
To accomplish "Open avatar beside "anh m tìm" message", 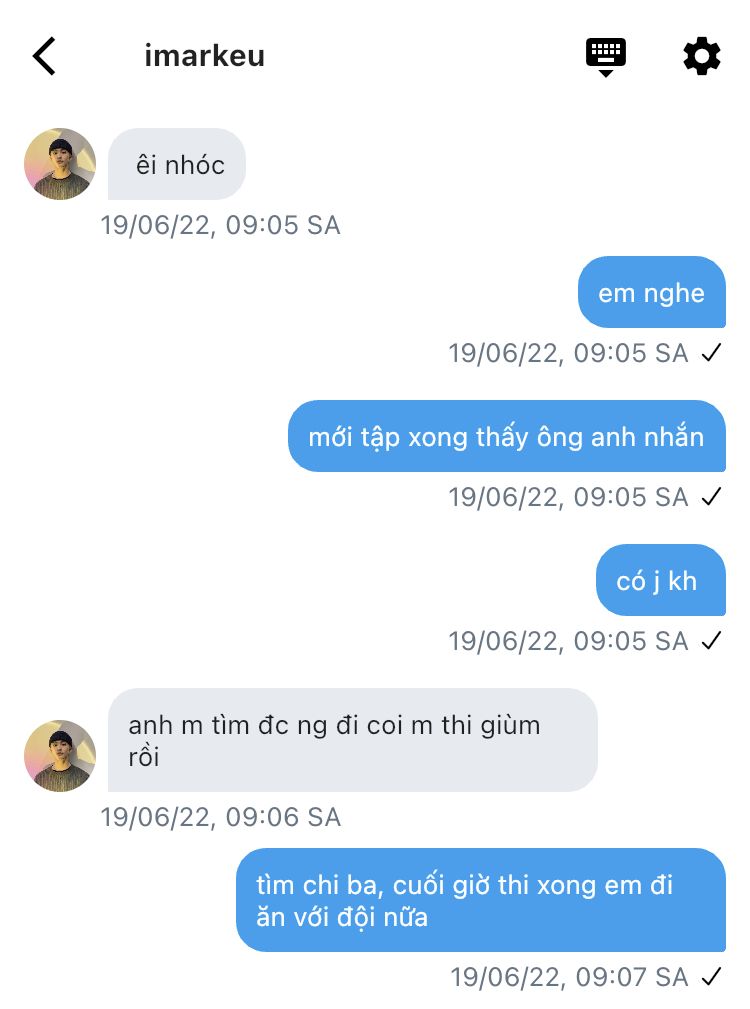I will tap(60, 756).
